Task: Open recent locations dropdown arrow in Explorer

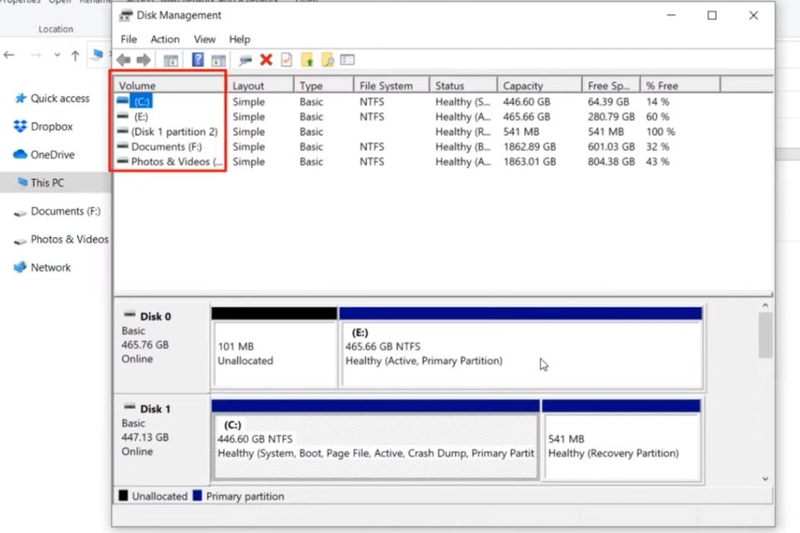Action: tap(57, 55)
